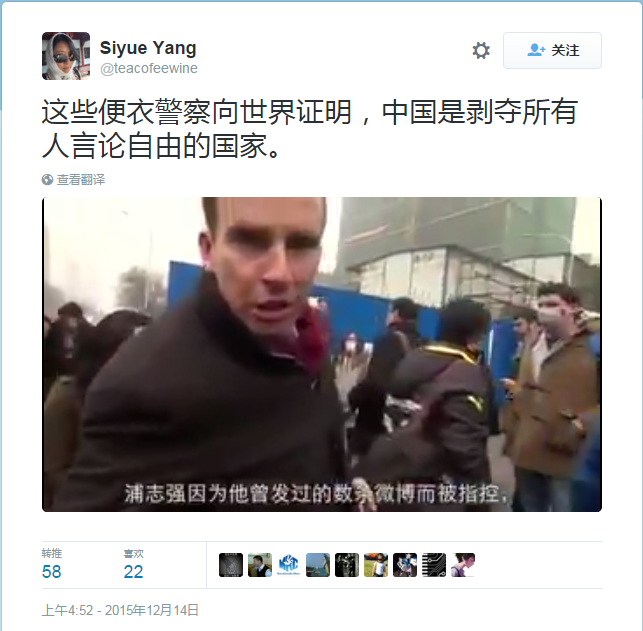Play the embedded video thumbnail
Image resolution: width=643 pixels, height=631 pixels.
click(x=322, y=354)
